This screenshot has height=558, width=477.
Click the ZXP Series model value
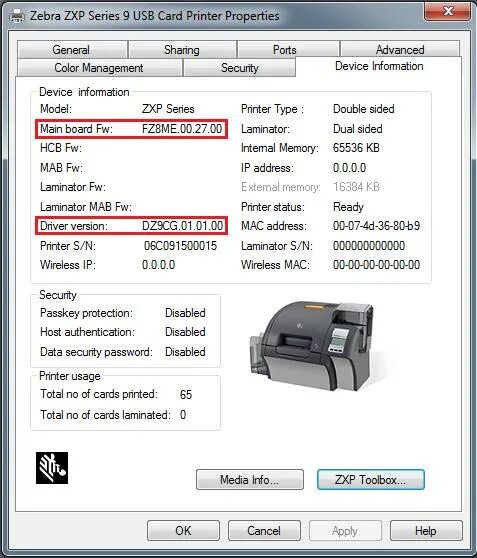[168, 109]
